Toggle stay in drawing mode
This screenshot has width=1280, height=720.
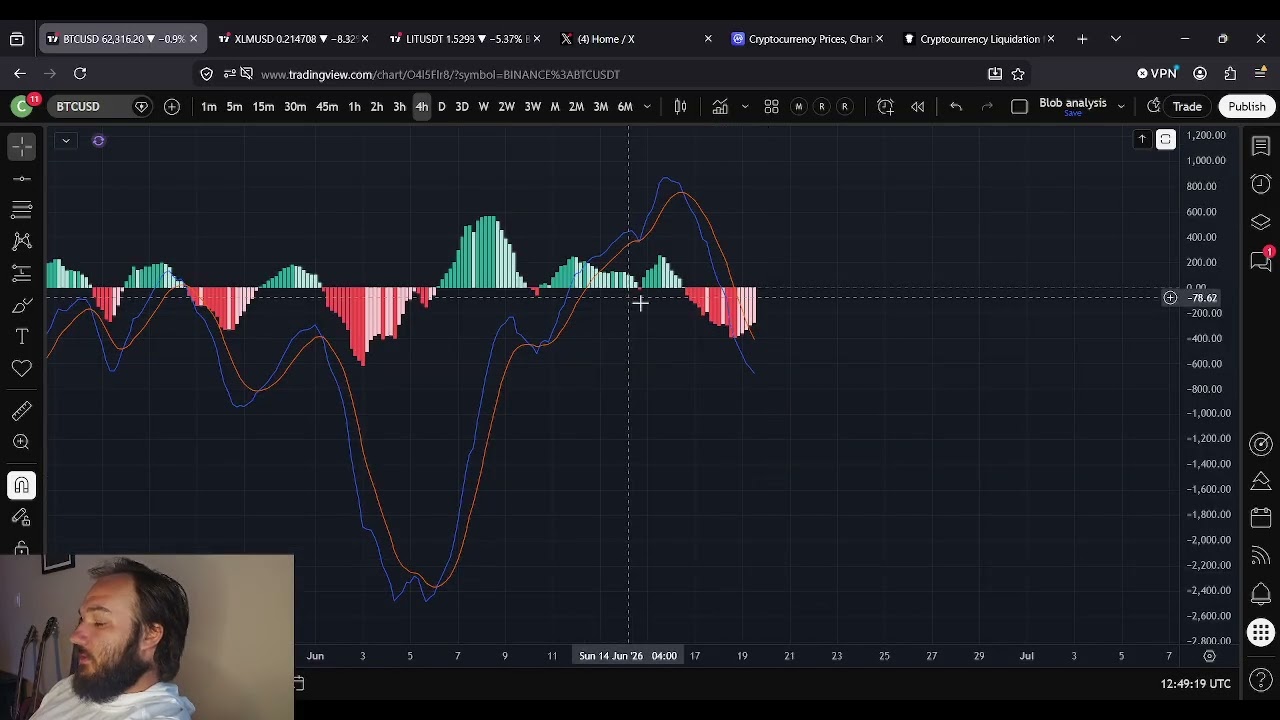click(22, 517)
